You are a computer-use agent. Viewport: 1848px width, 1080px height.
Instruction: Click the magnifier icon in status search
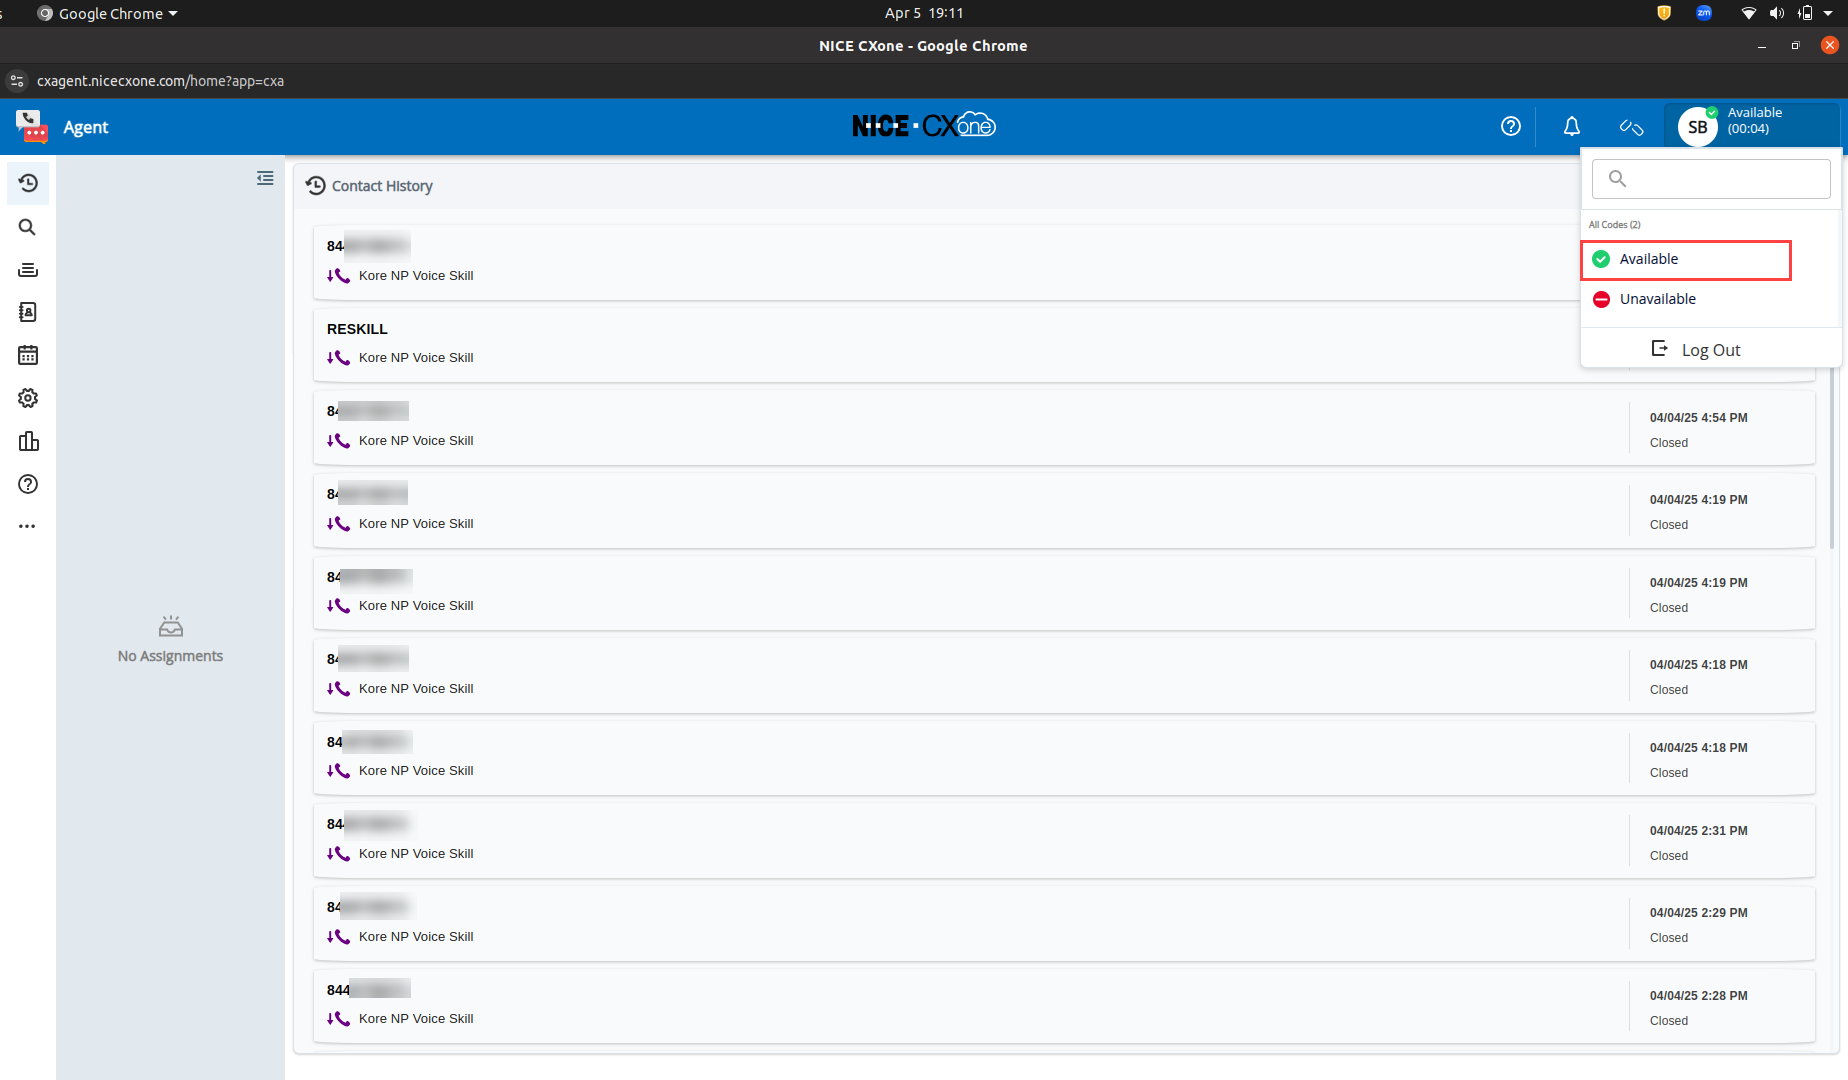tap(1617, 179)
